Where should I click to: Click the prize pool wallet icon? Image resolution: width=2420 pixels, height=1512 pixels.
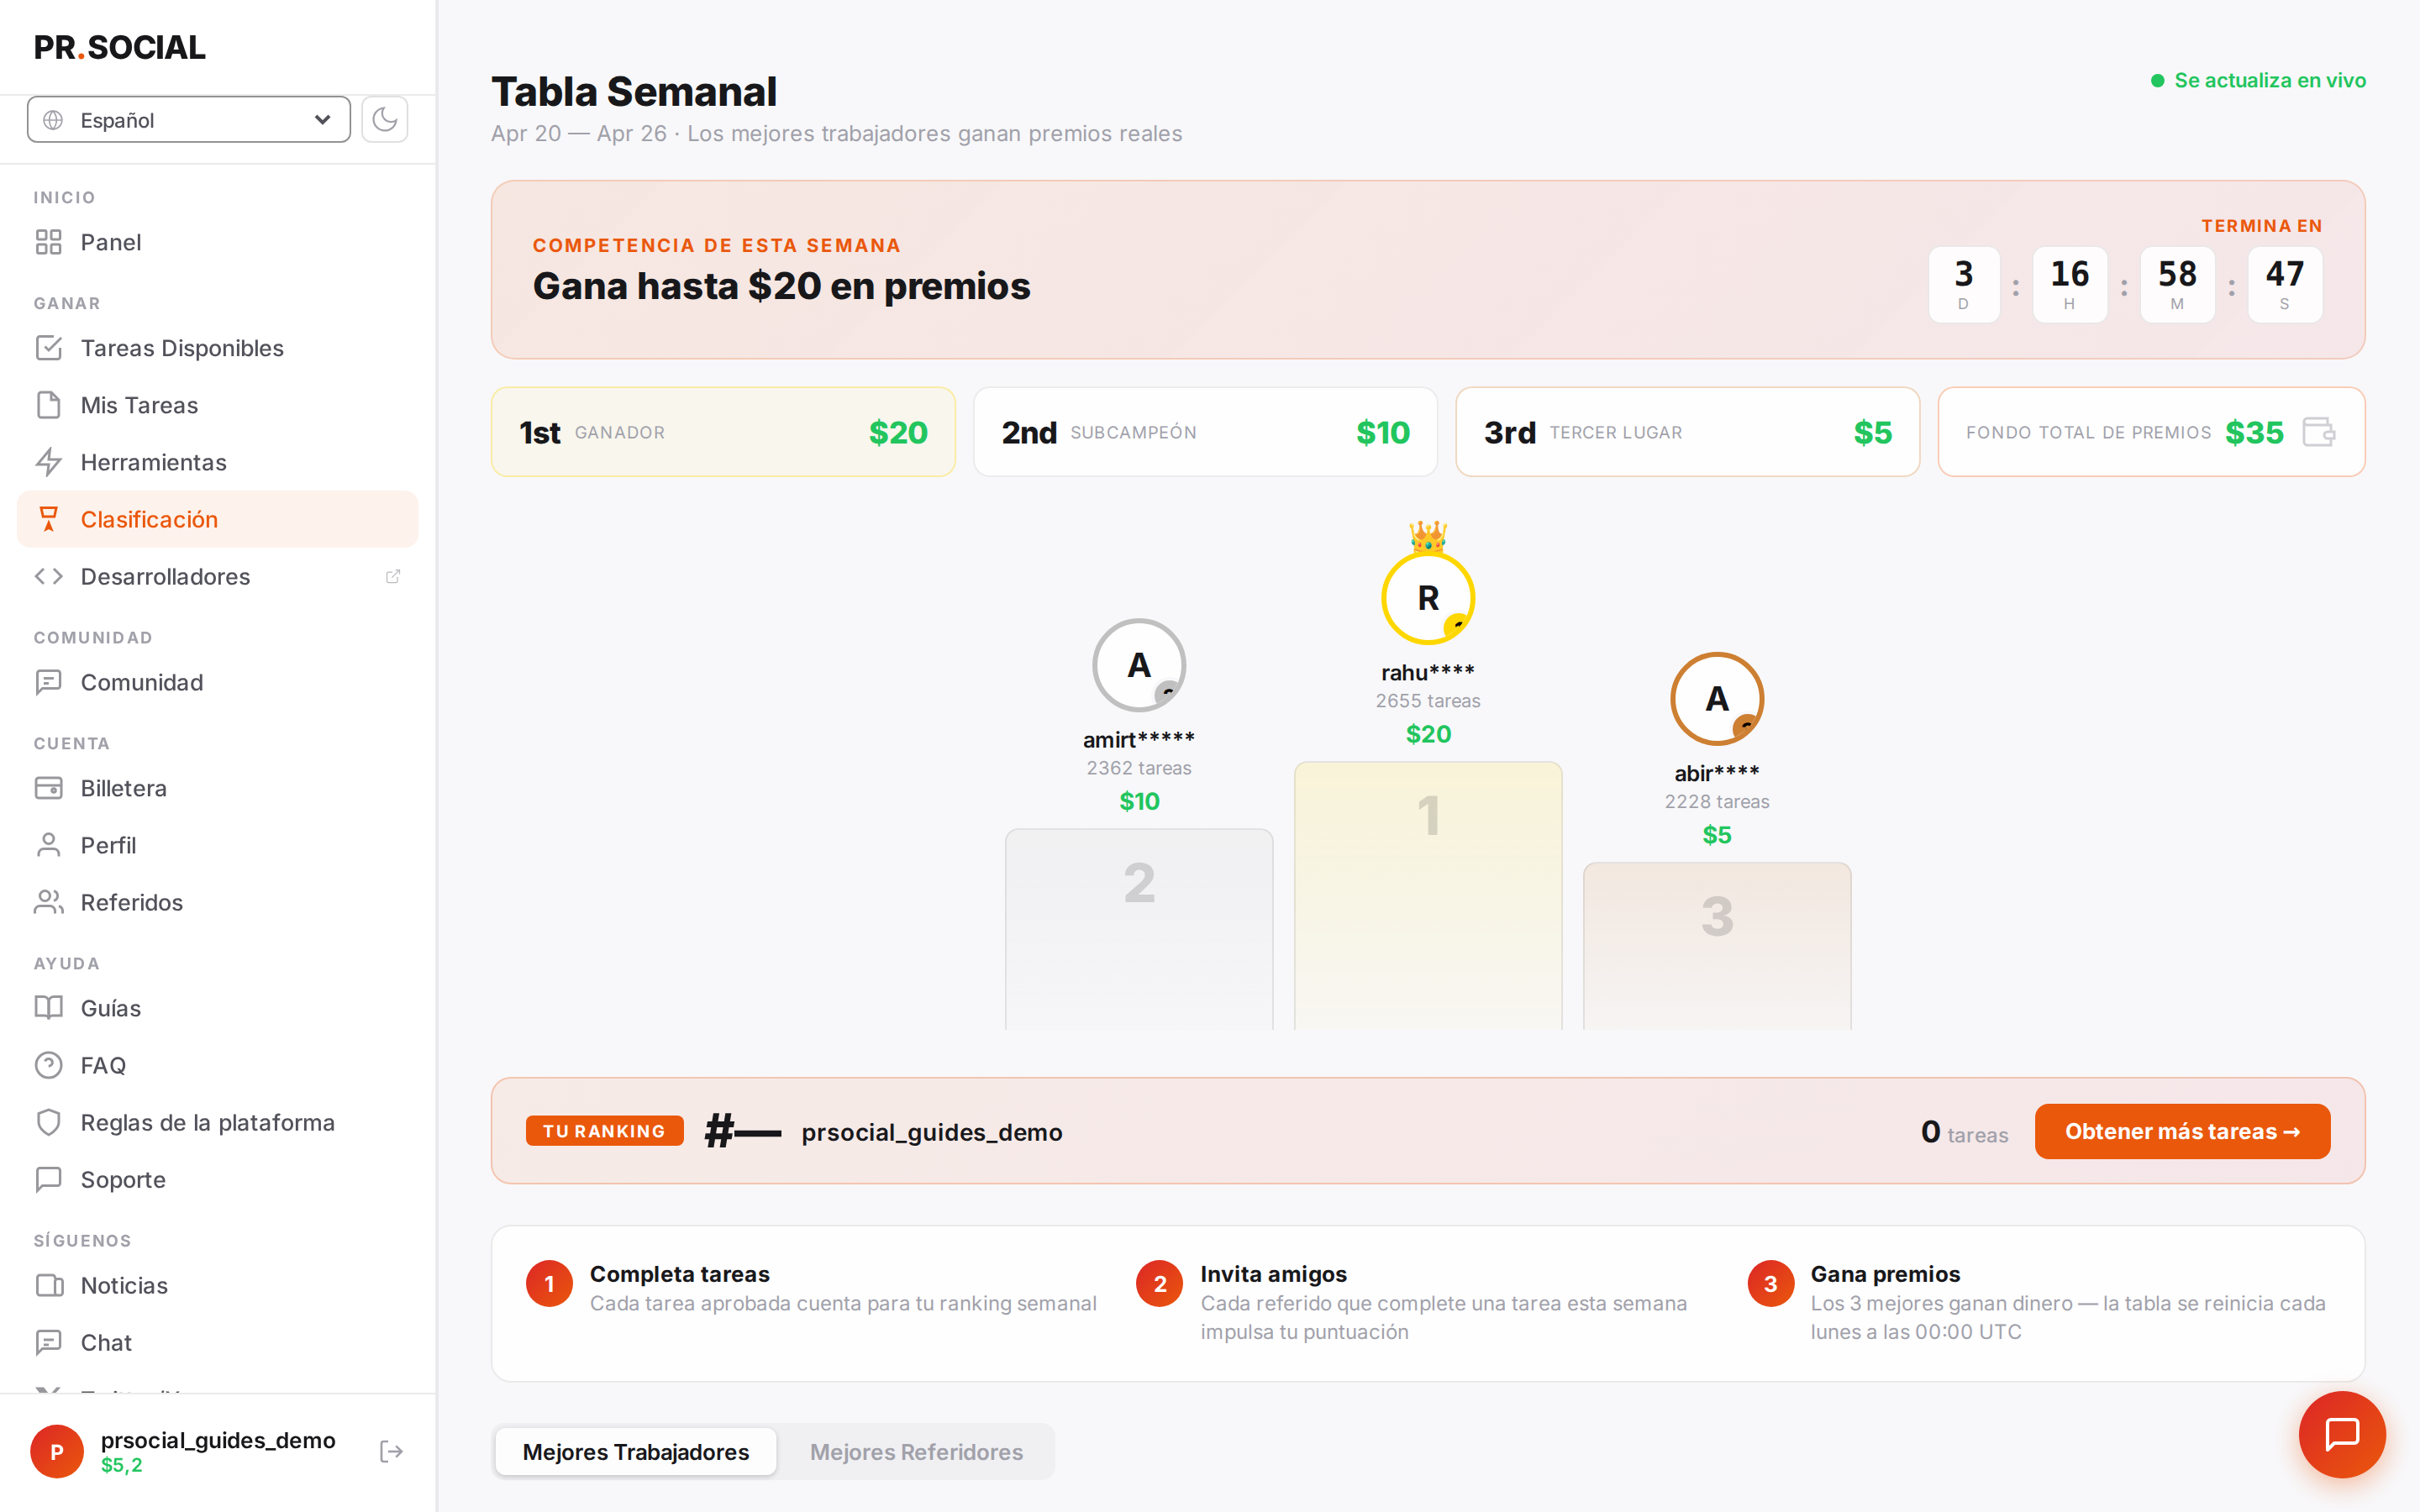coord(2319,432)
